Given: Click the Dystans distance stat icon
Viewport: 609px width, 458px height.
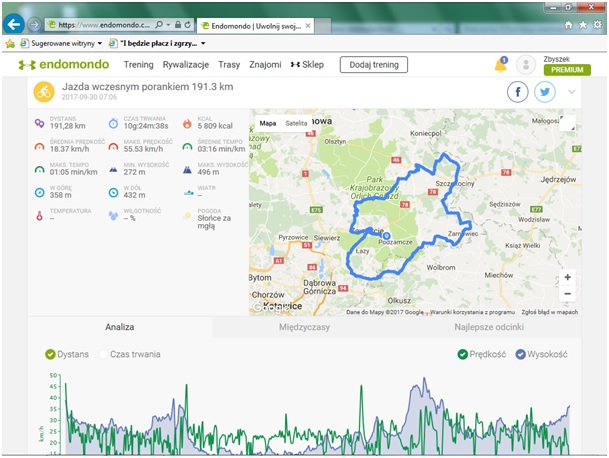Looking at the screenshot, I should 39,123.
